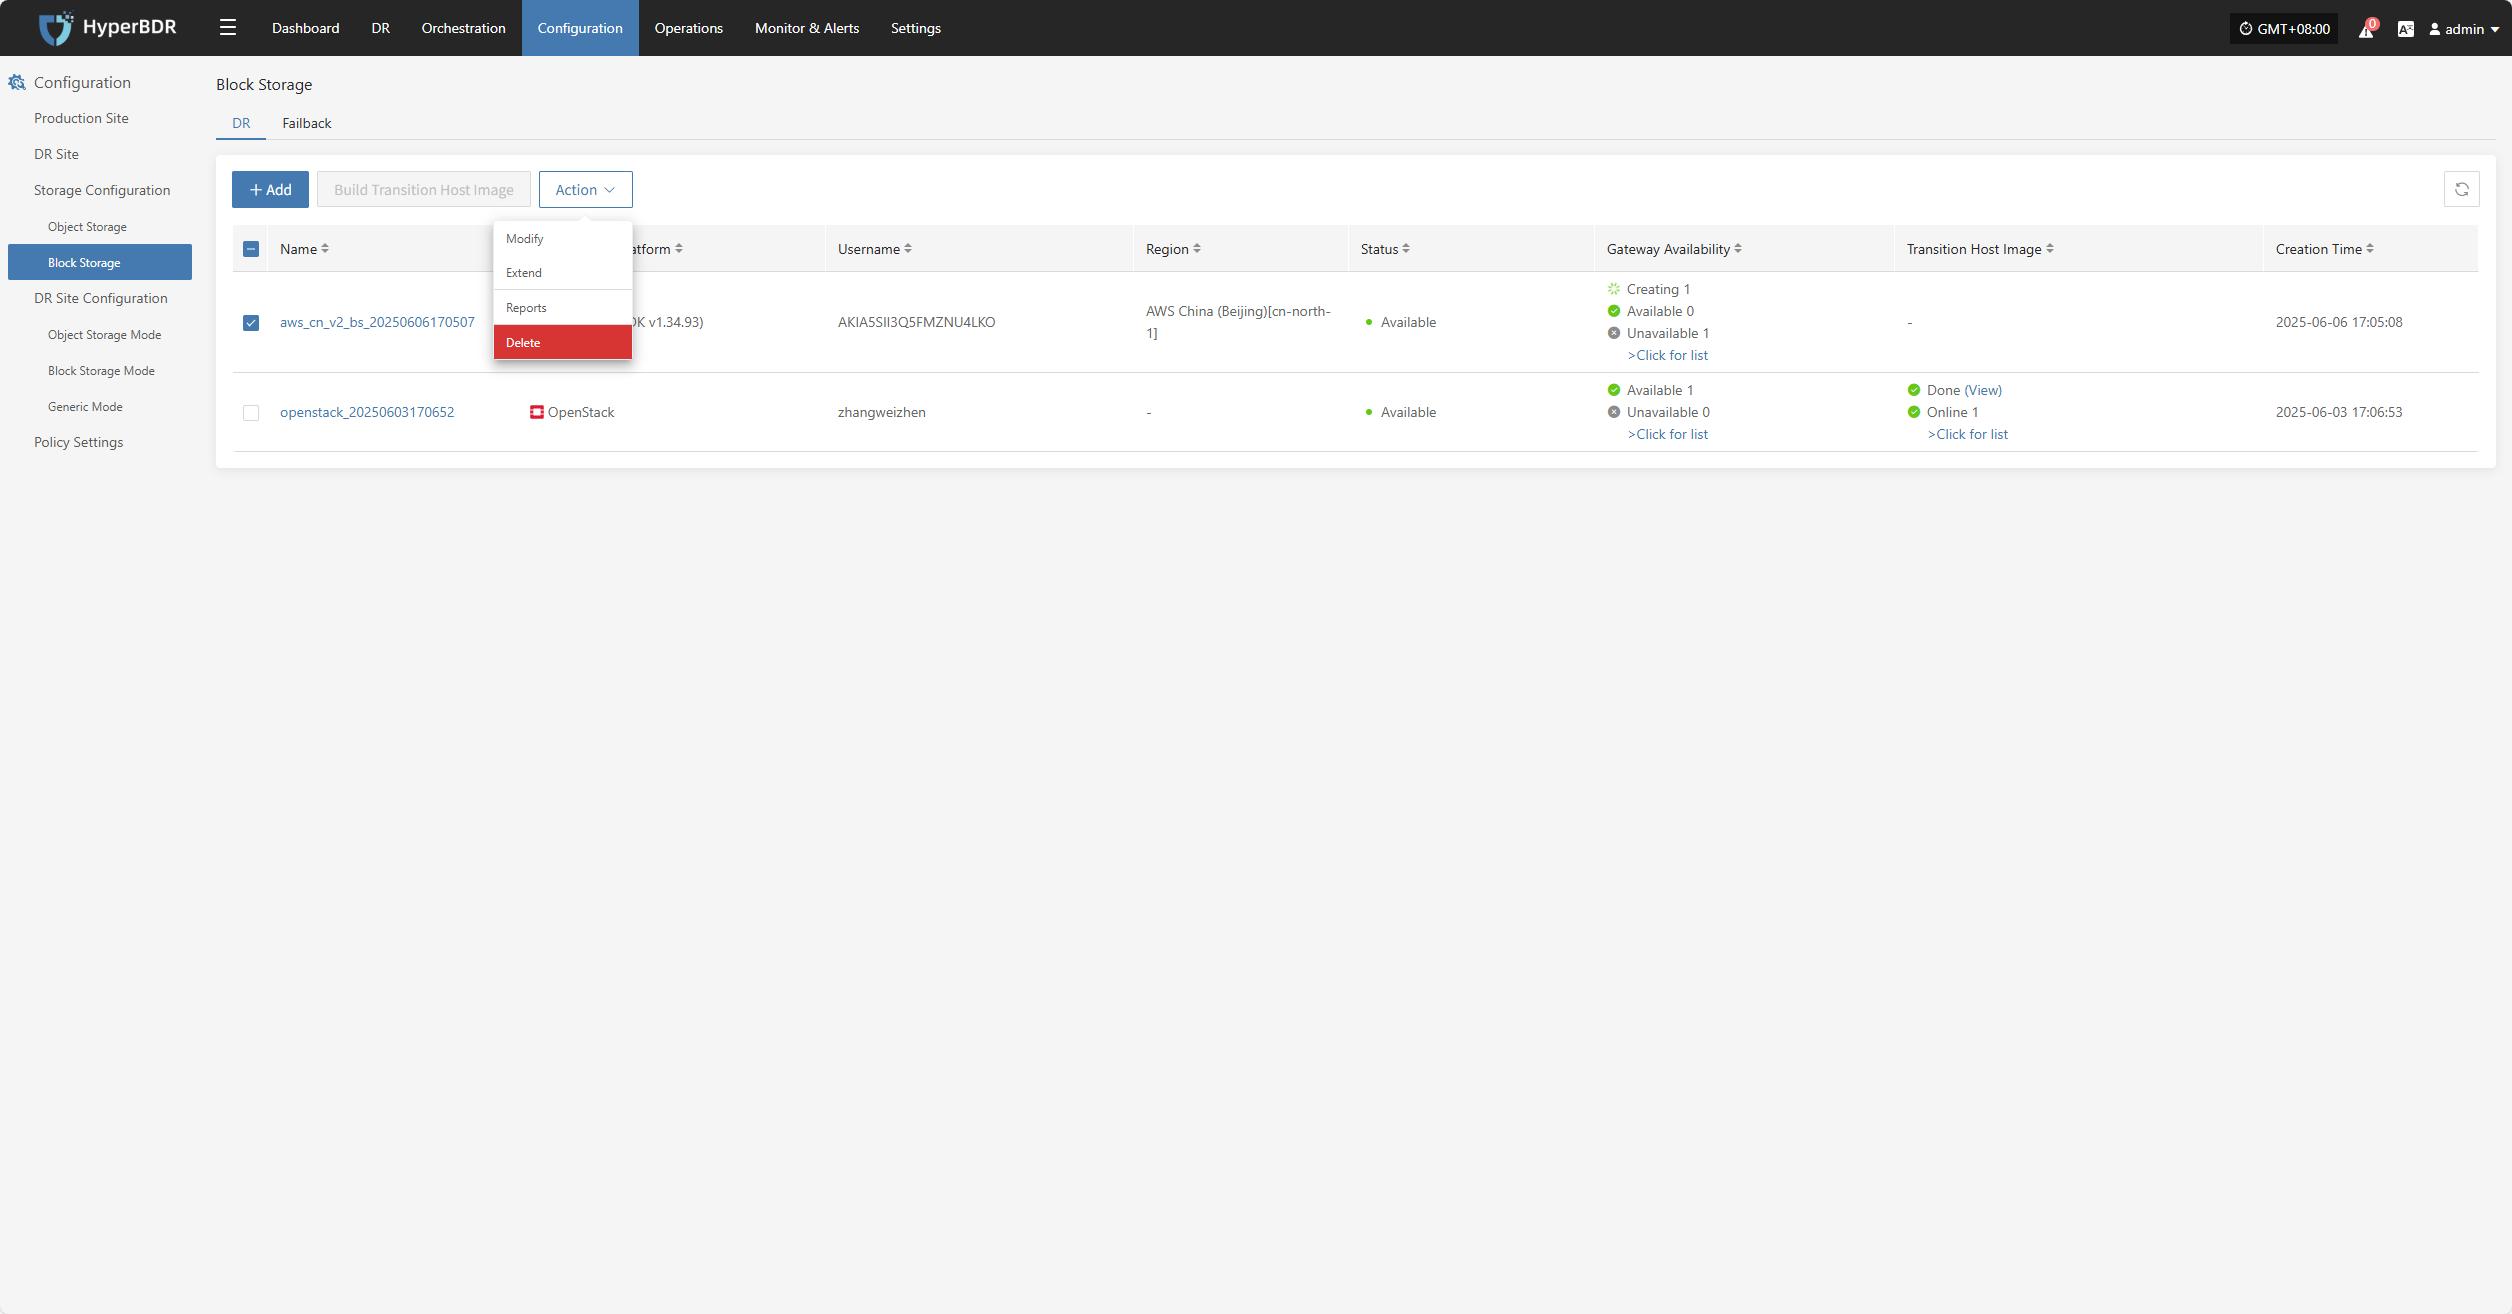Image resolution: width=2512 pixels, height=1314 pixels.
Task: Sort by Status column arrows
Action: pos(1406,249)
